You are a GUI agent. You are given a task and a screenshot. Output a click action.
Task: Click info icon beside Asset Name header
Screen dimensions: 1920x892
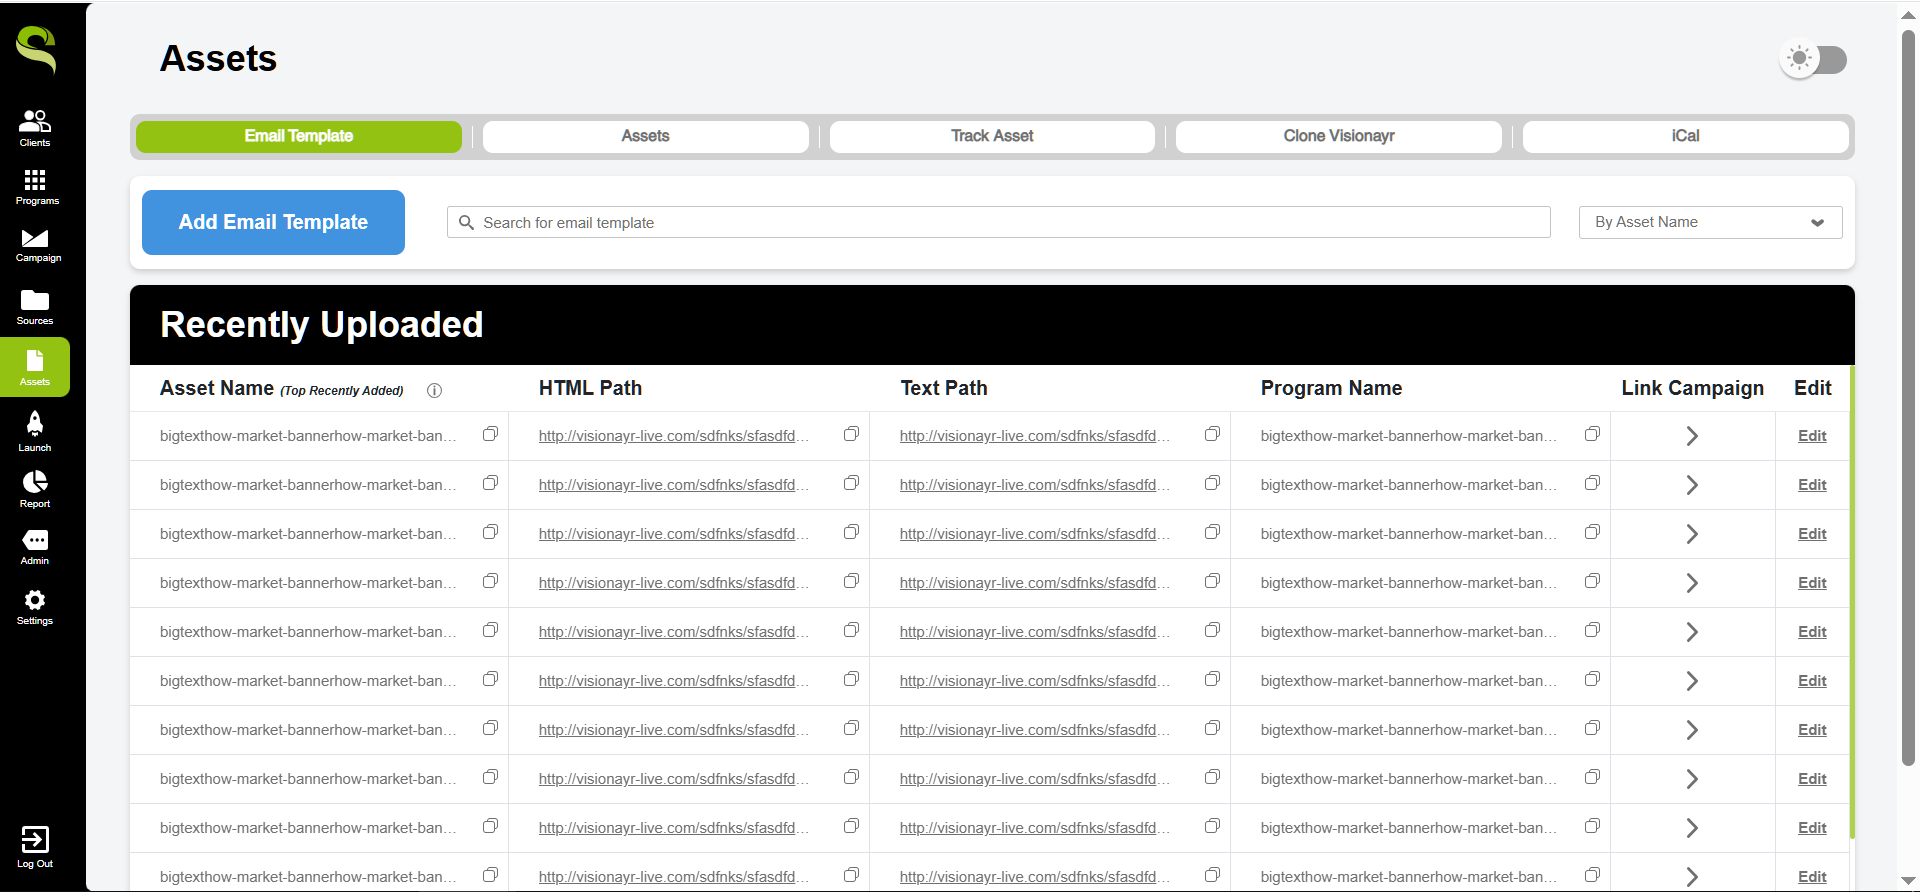point(434,391)
